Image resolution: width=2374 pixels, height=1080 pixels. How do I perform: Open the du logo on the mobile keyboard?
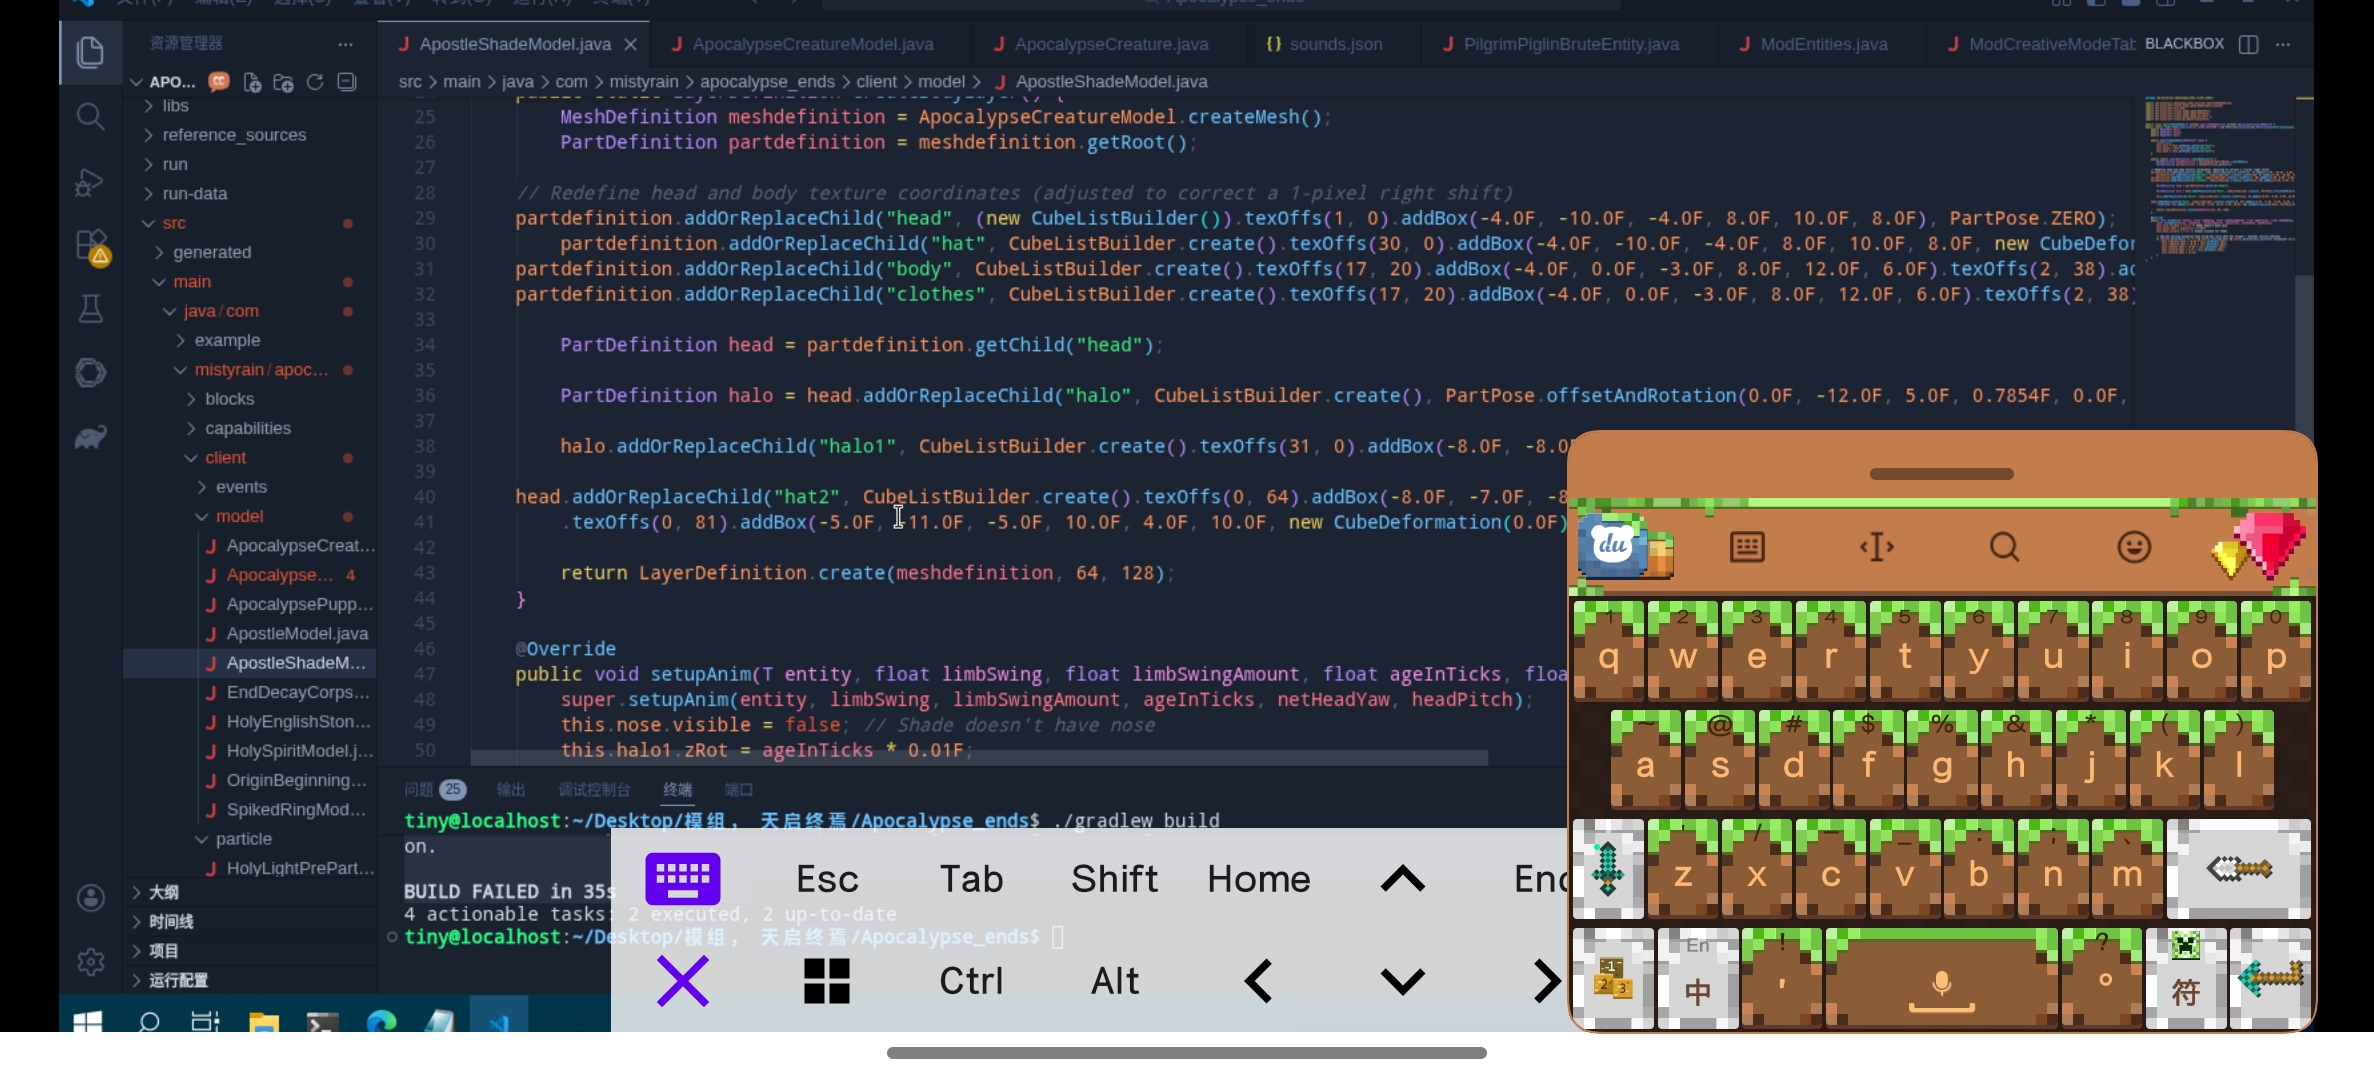(1613, 545)
